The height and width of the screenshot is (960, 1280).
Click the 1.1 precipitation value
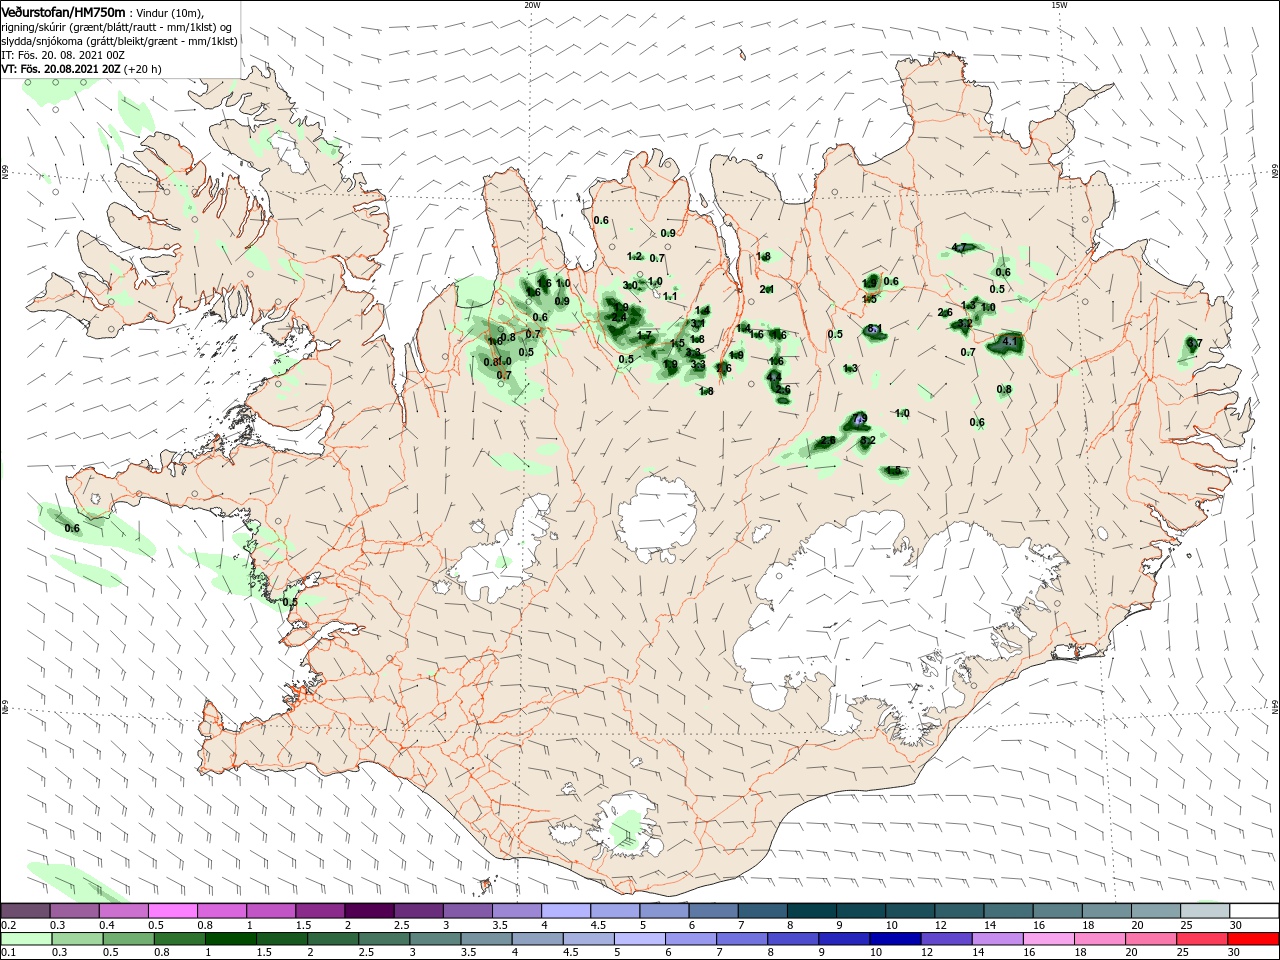click(x=670, y=296)
